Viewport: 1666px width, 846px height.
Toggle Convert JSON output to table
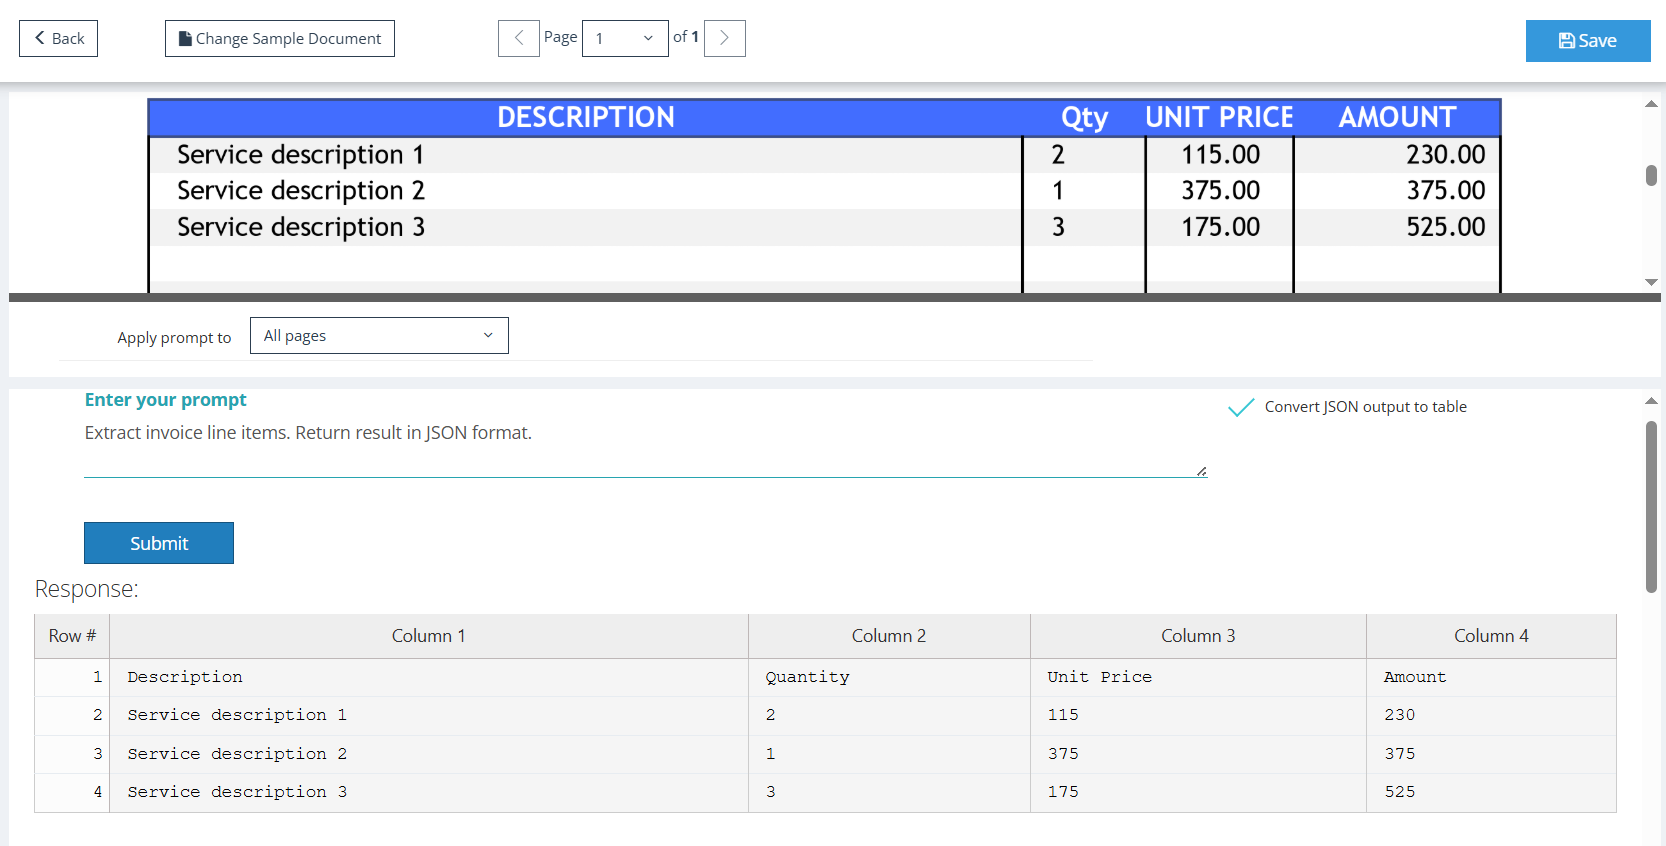point(1241,407)
